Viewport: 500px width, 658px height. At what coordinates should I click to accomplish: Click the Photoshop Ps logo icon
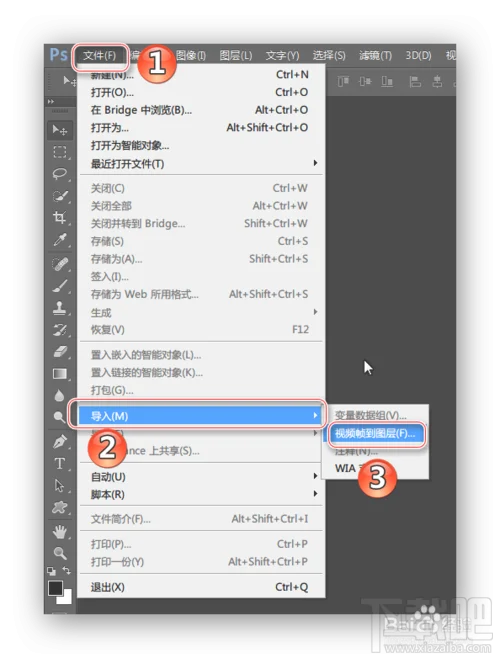coord(58,55)
